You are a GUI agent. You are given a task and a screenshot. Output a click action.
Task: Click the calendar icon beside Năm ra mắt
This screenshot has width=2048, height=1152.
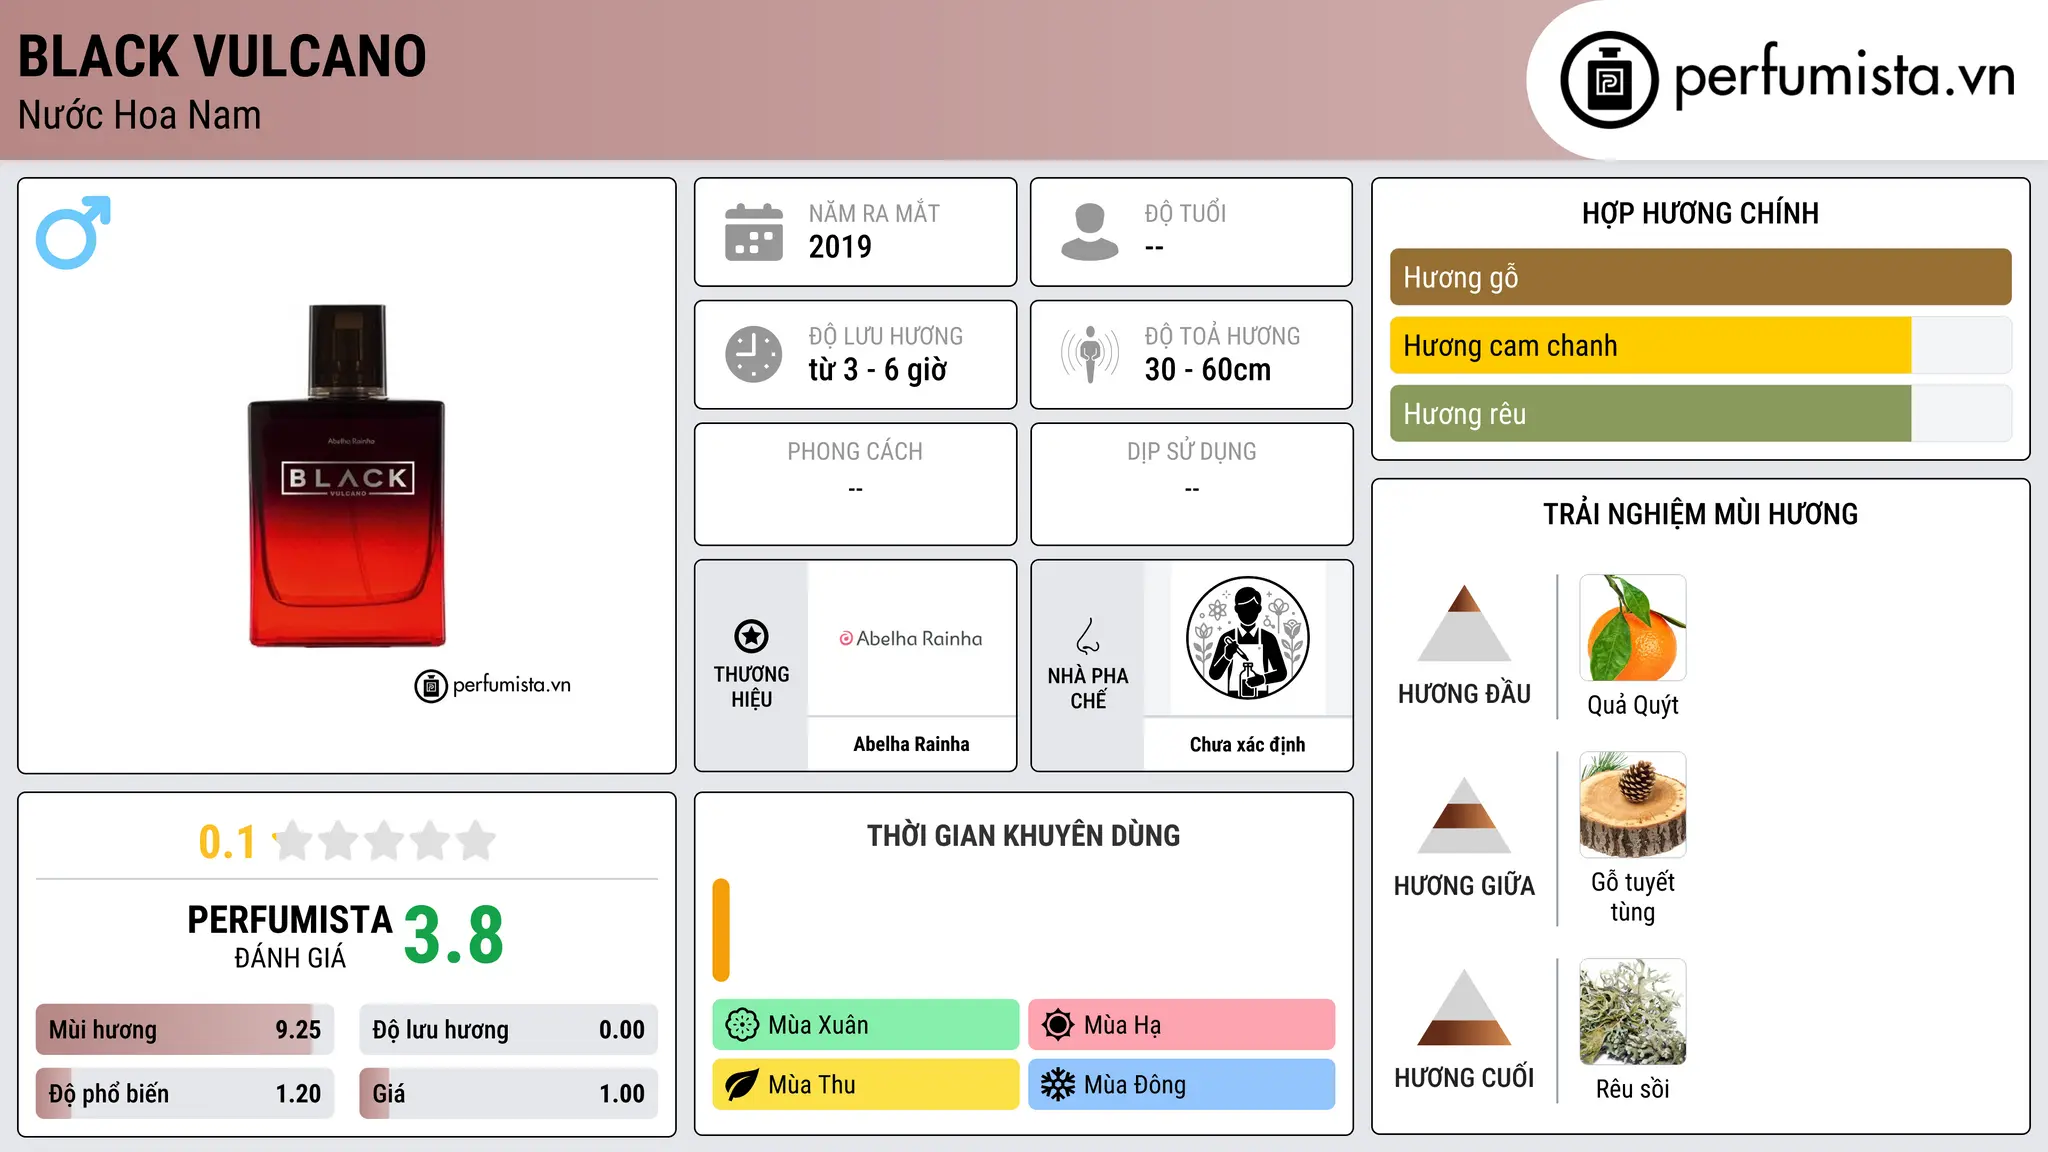coord(753,232)
